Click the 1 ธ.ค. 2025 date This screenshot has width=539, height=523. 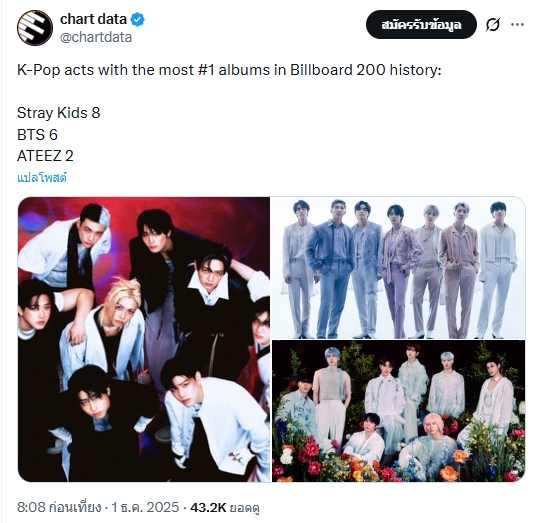point(145,507)
